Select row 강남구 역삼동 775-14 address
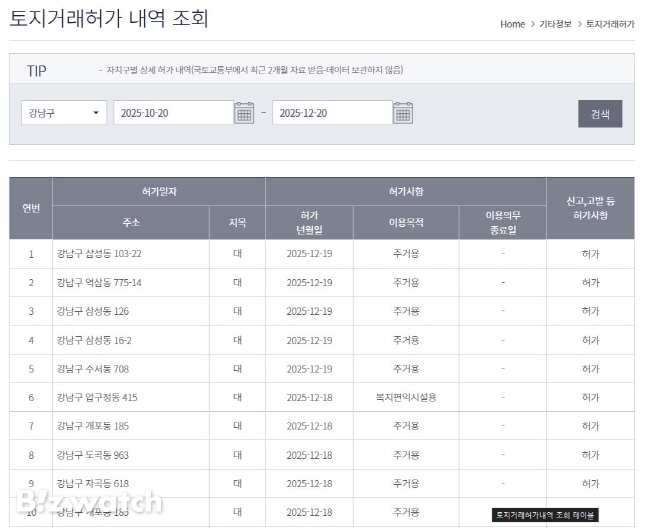645x528 pixels. [99, 283]
